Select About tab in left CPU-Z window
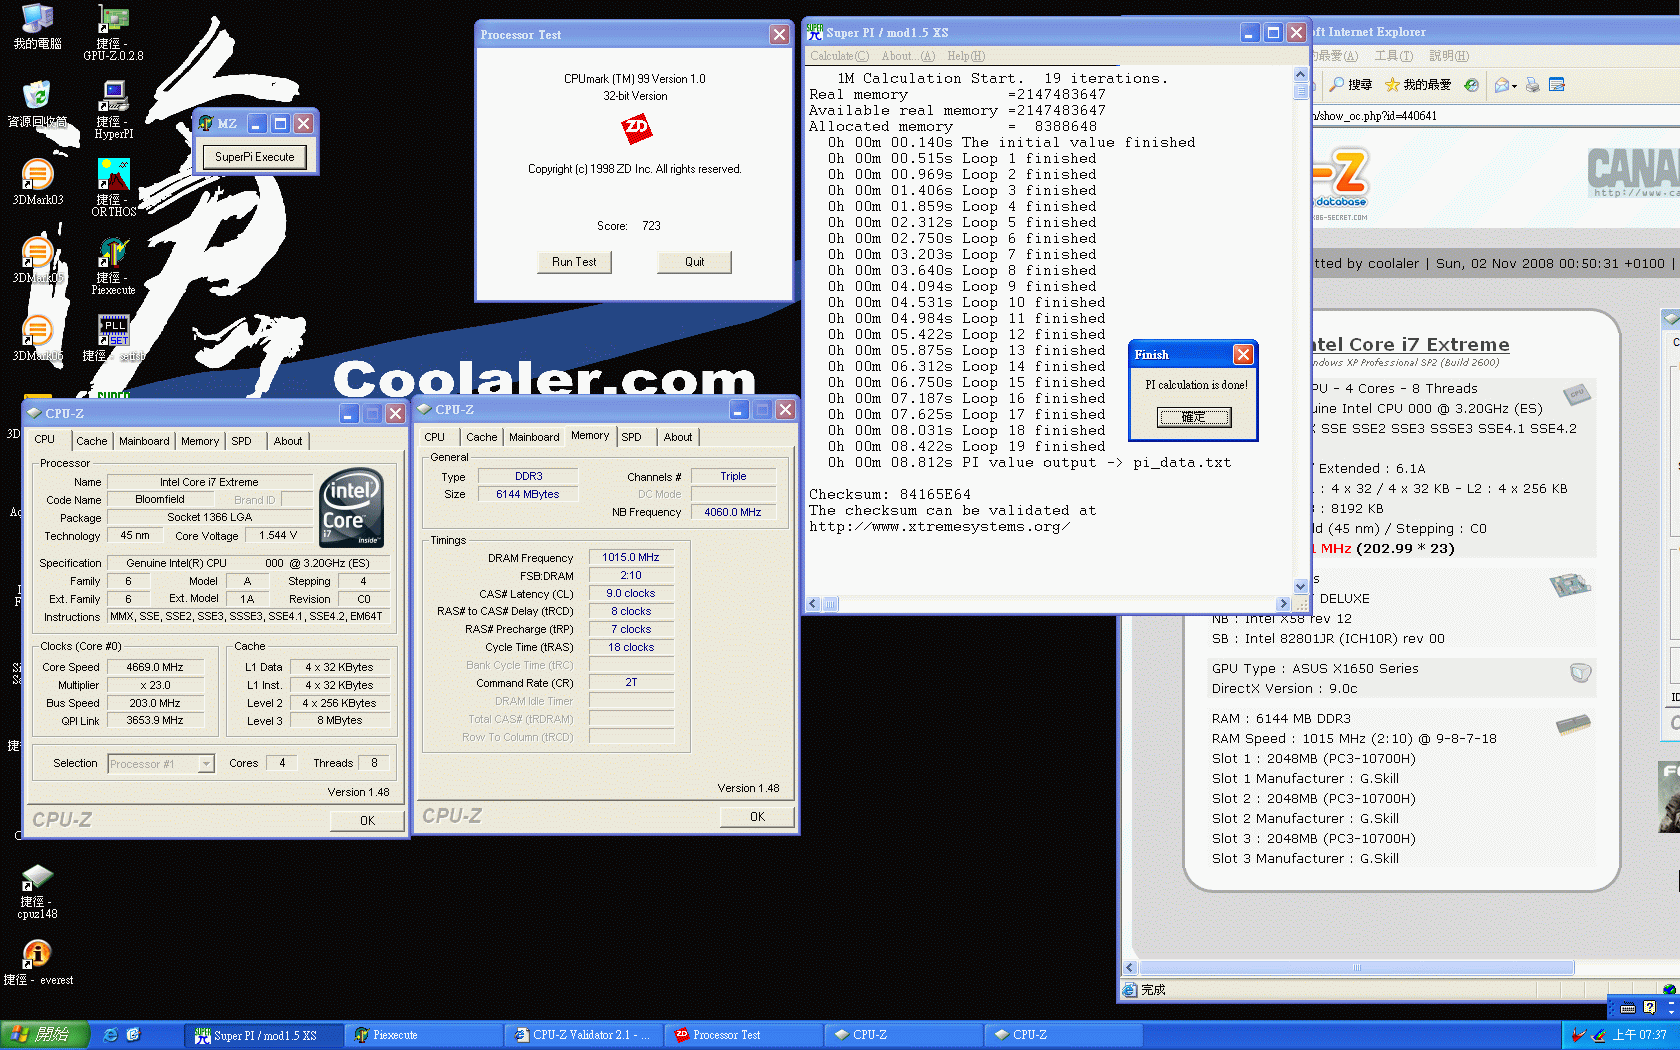 288,441
